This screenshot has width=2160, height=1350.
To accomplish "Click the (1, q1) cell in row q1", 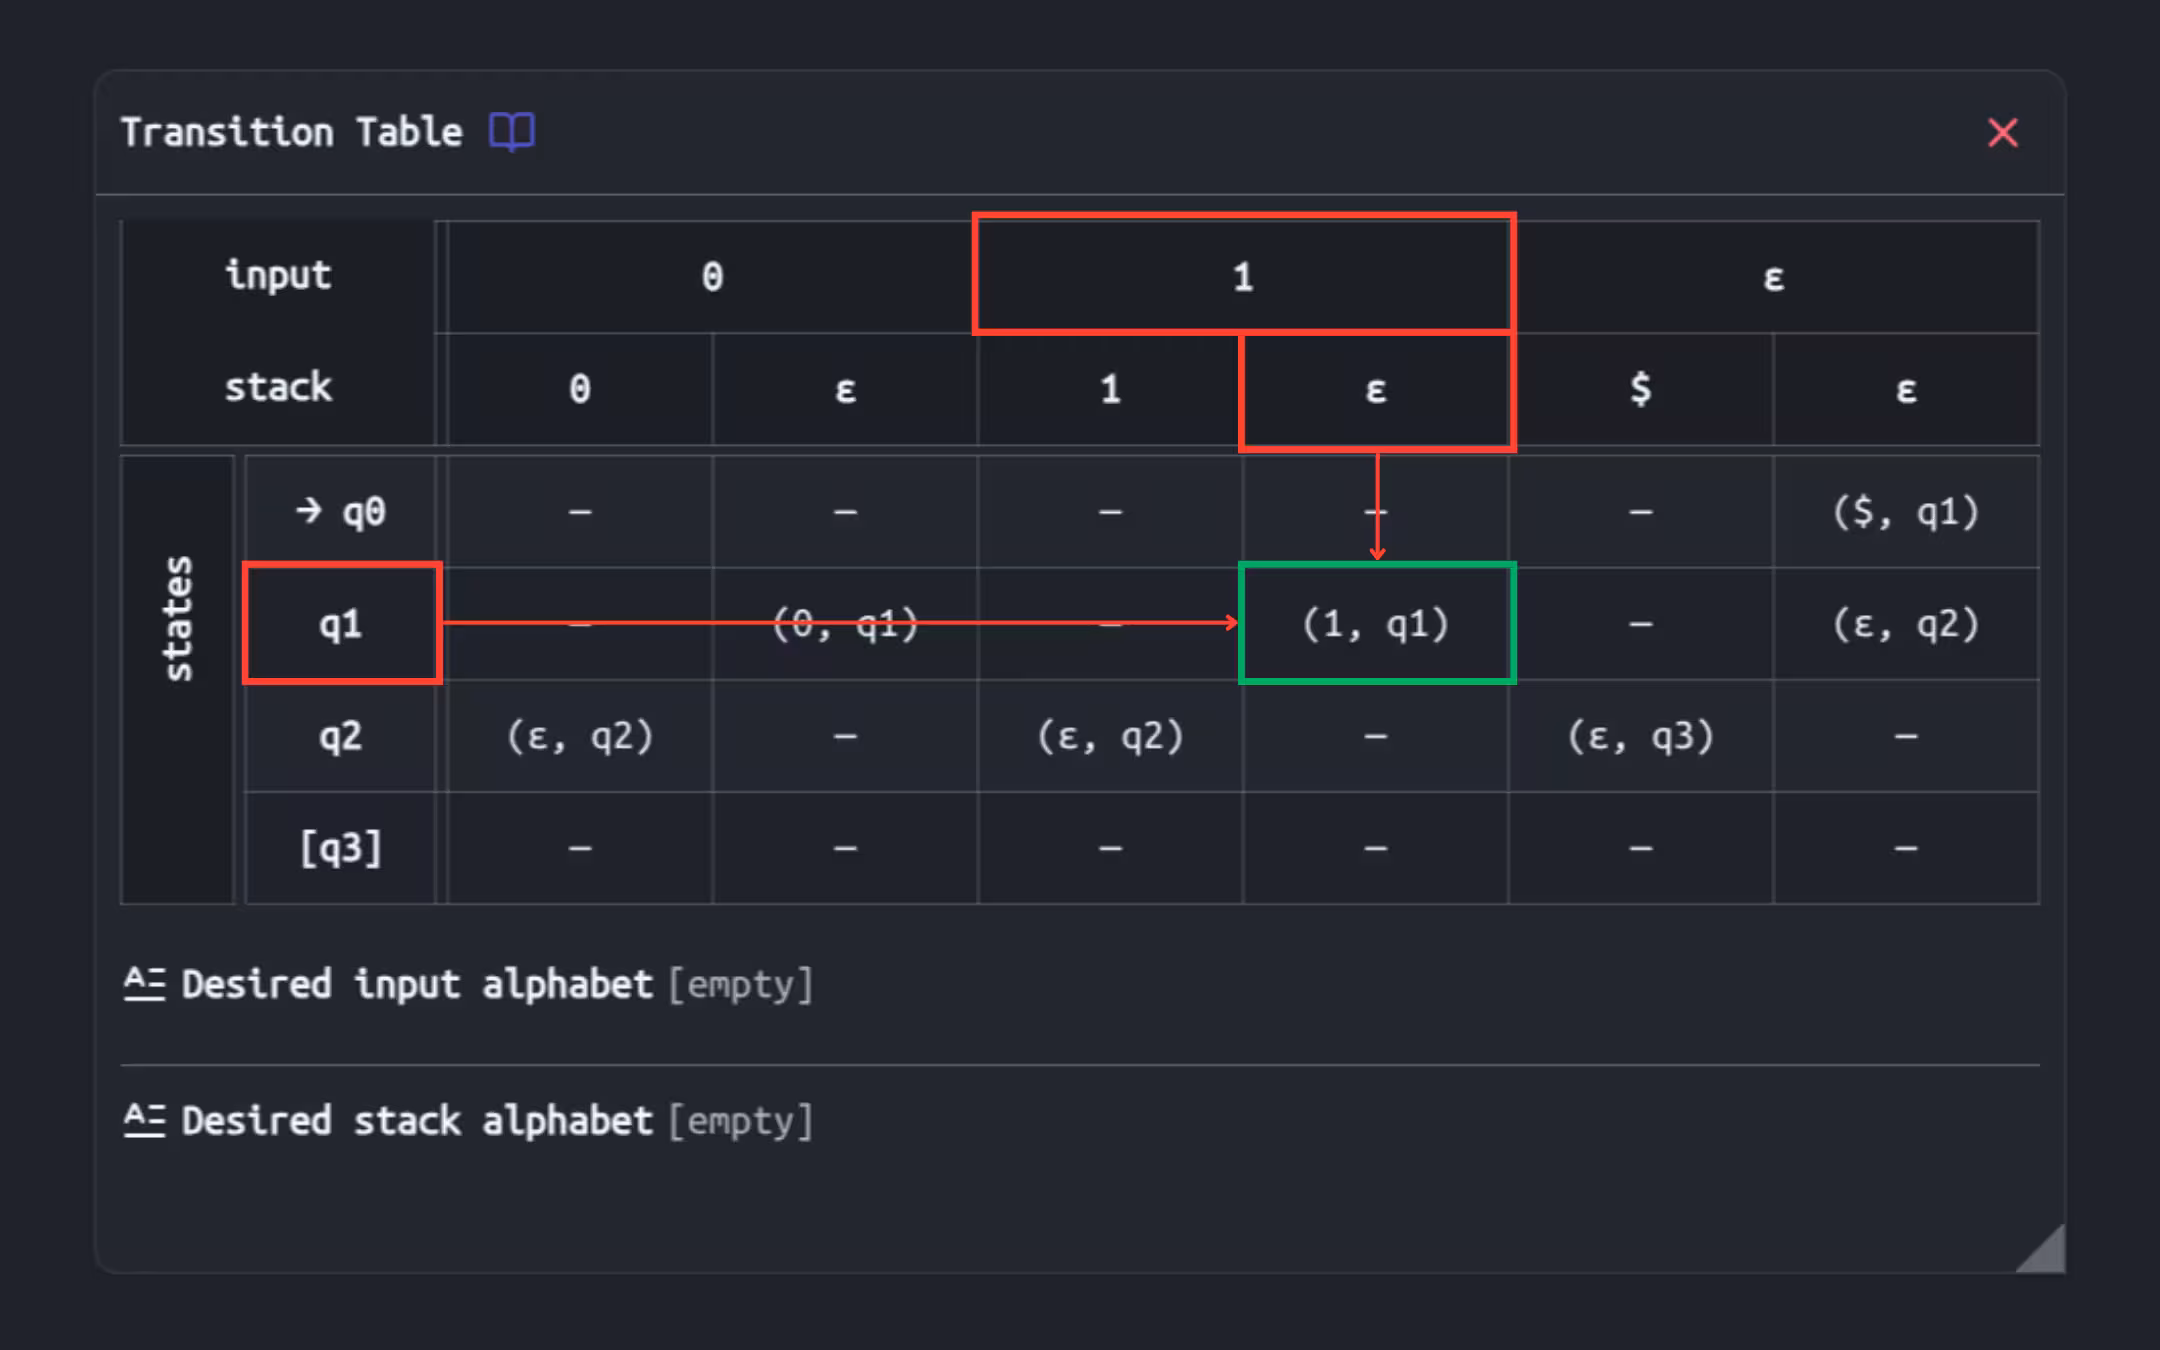I will point(1376,624).
